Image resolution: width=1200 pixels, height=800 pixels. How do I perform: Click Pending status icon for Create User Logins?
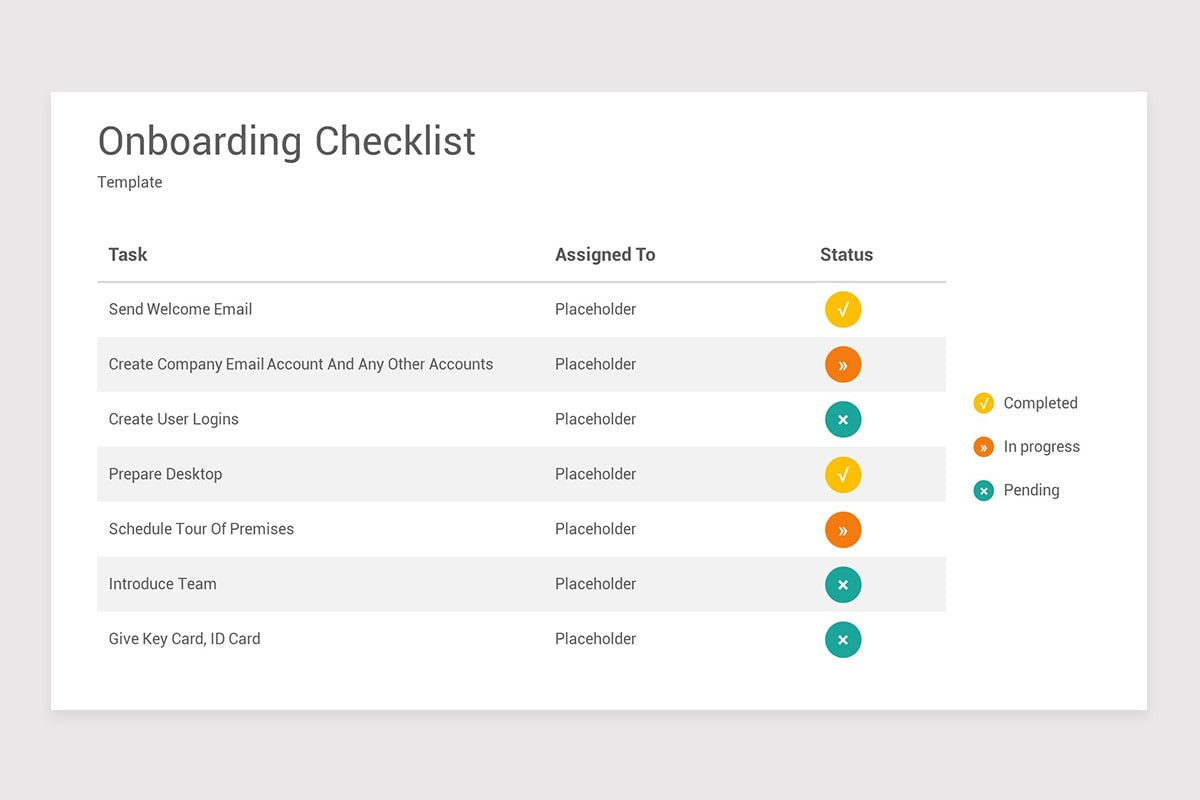(843, 420)
